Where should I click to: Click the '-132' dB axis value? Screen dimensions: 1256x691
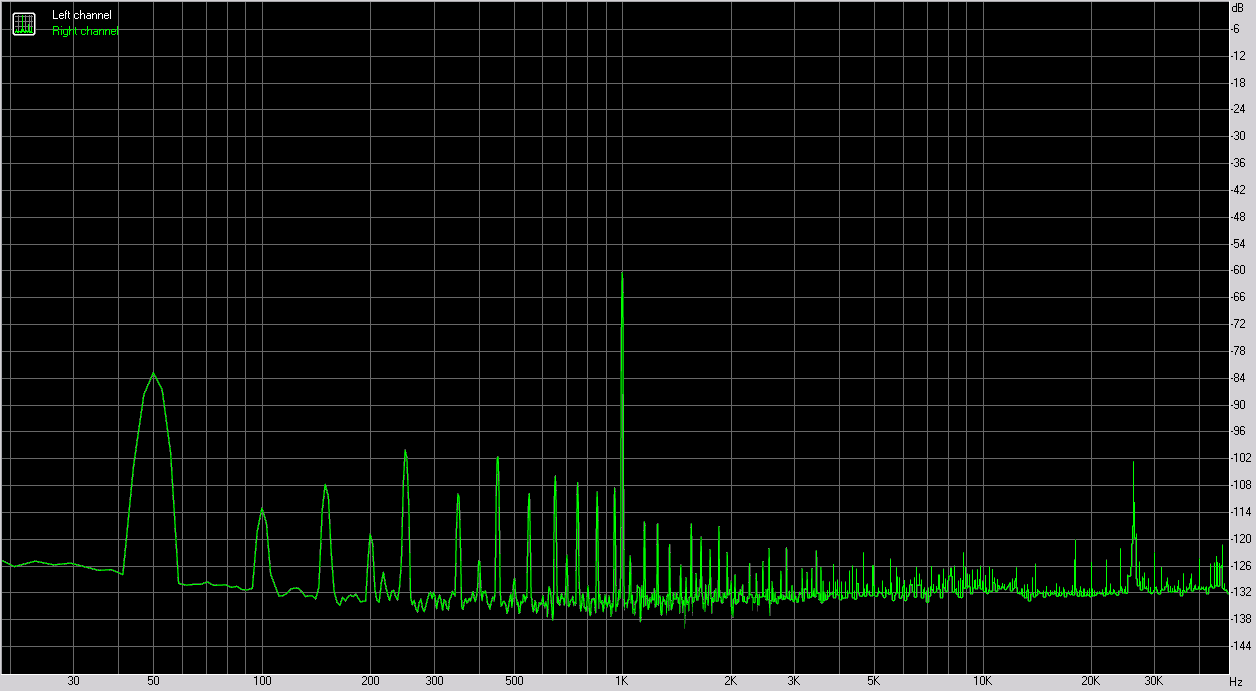(1240, 592)
